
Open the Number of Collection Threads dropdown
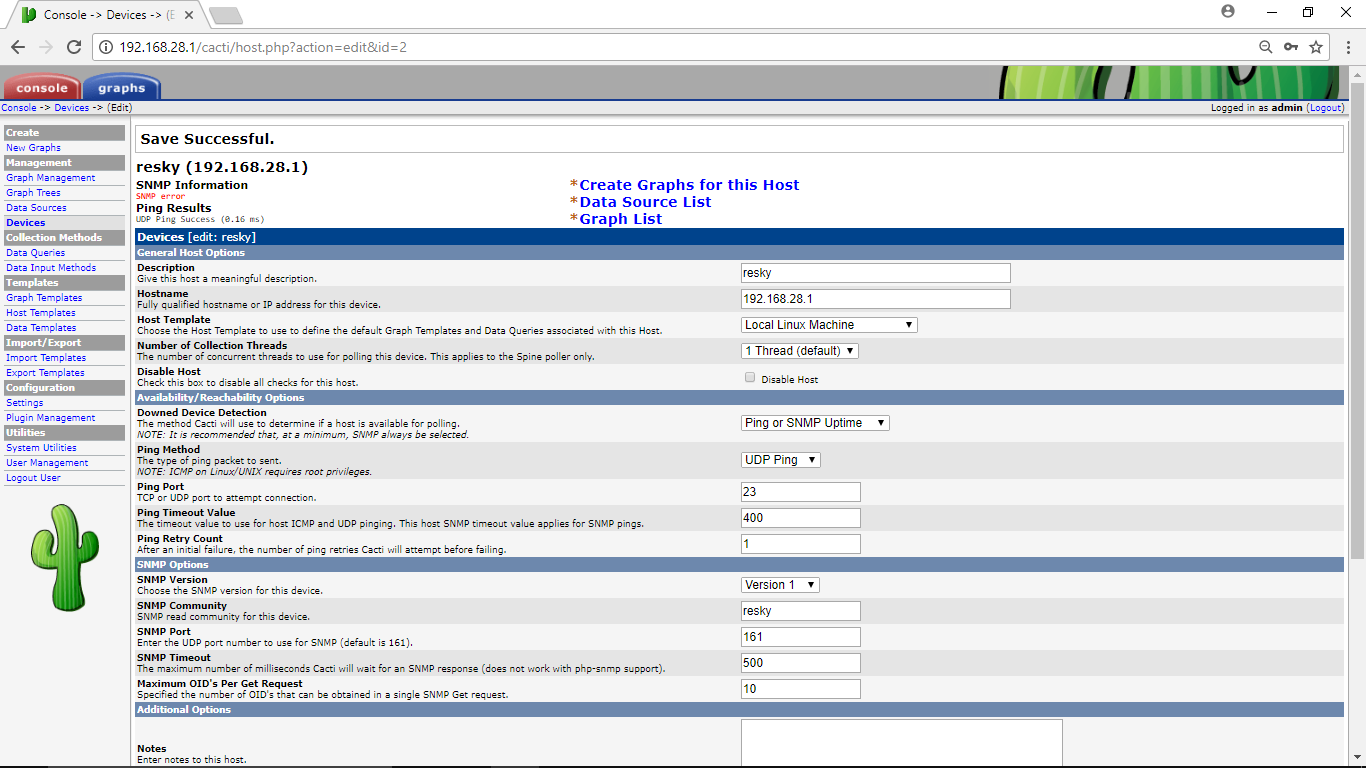click(800, 351)
